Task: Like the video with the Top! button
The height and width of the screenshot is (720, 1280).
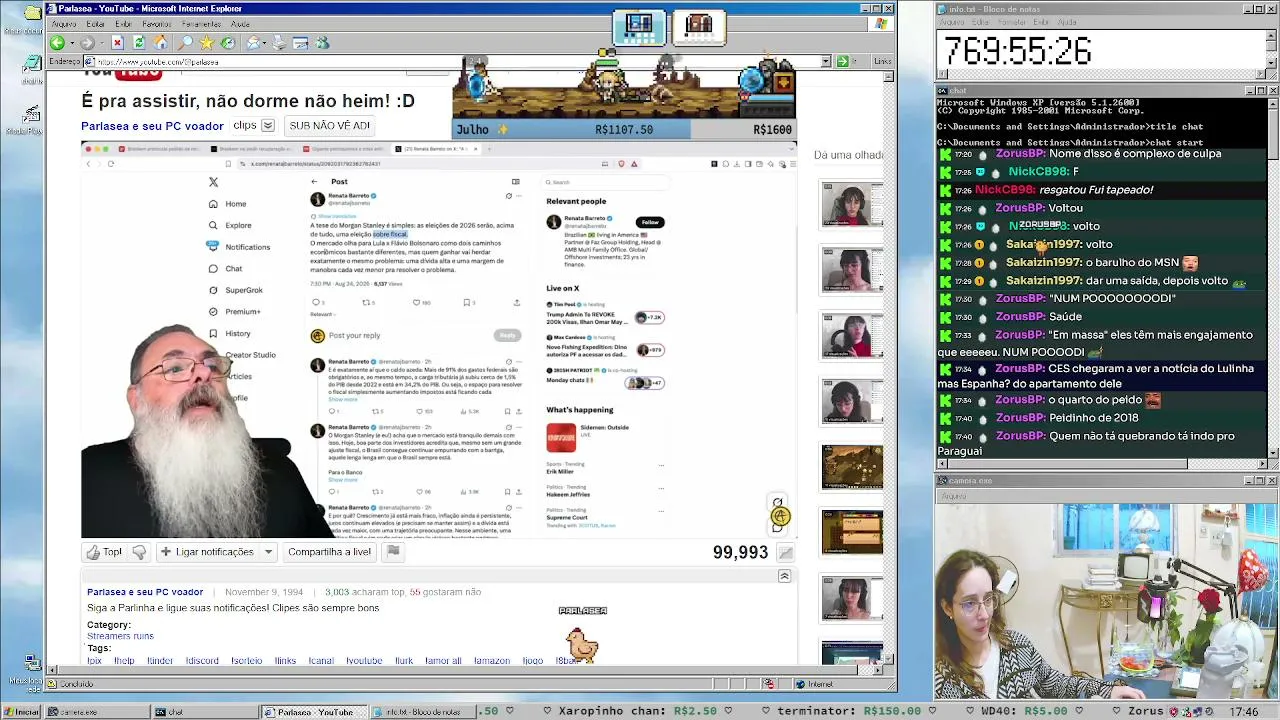Action: tap(105, 551)
